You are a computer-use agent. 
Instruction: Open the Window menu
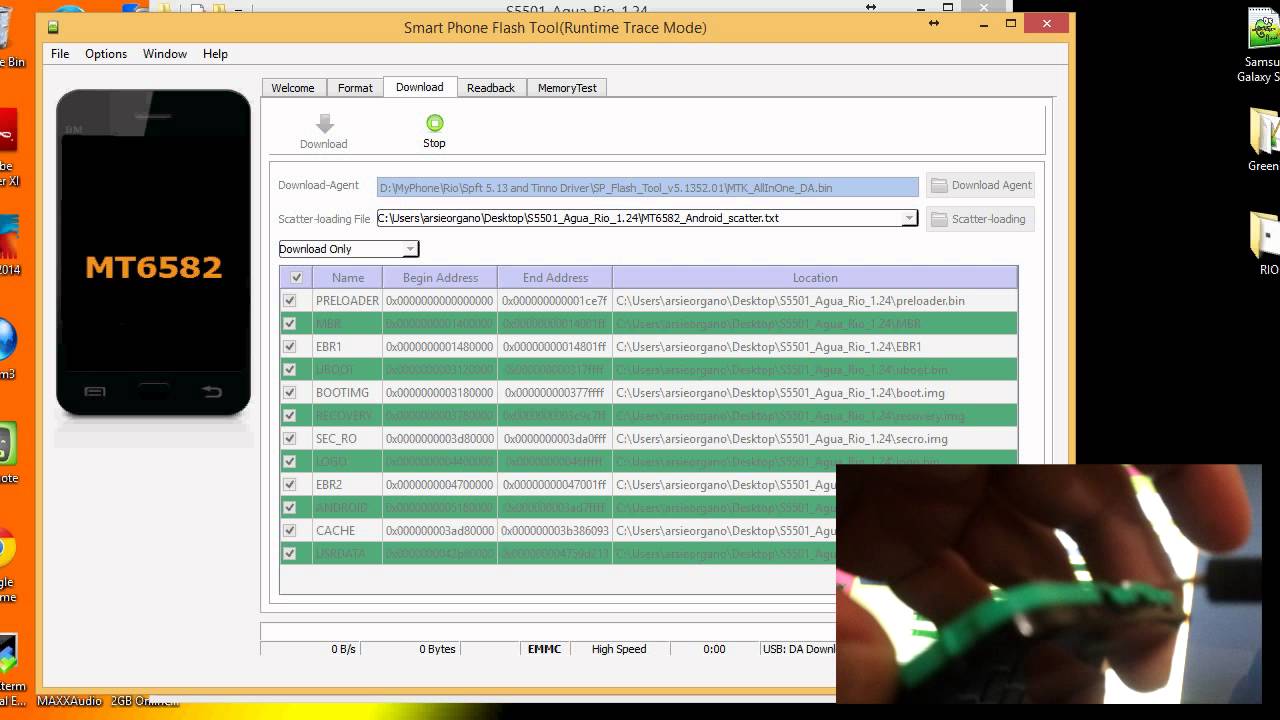165,54
